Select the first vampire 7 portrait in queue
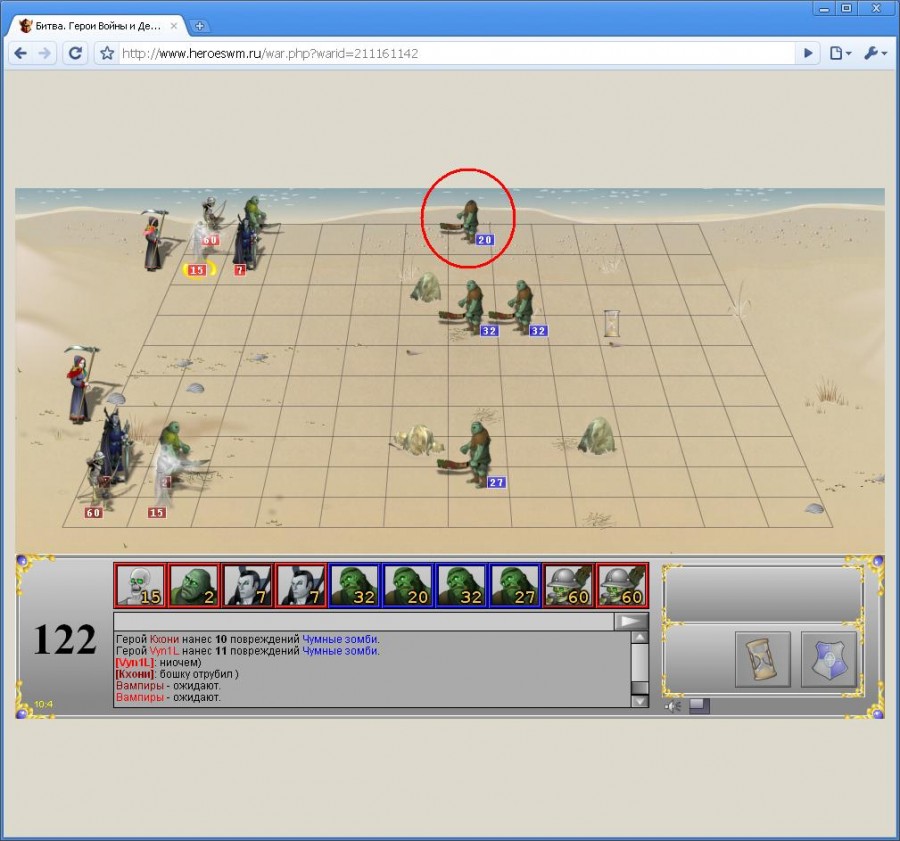 (x=247, y=585)
